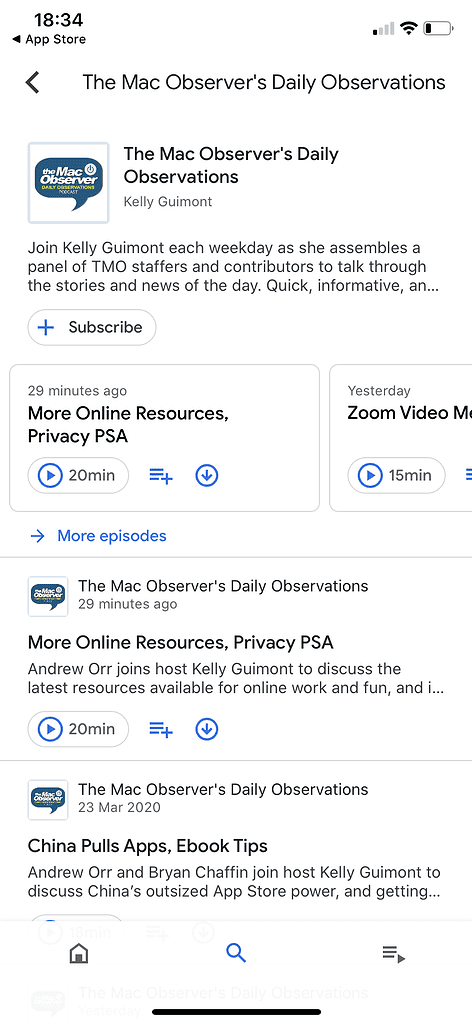The height and width of the screenshot is (1024, 472).
Task: Tap the Kelly Guimont author name
Action: 168,202
